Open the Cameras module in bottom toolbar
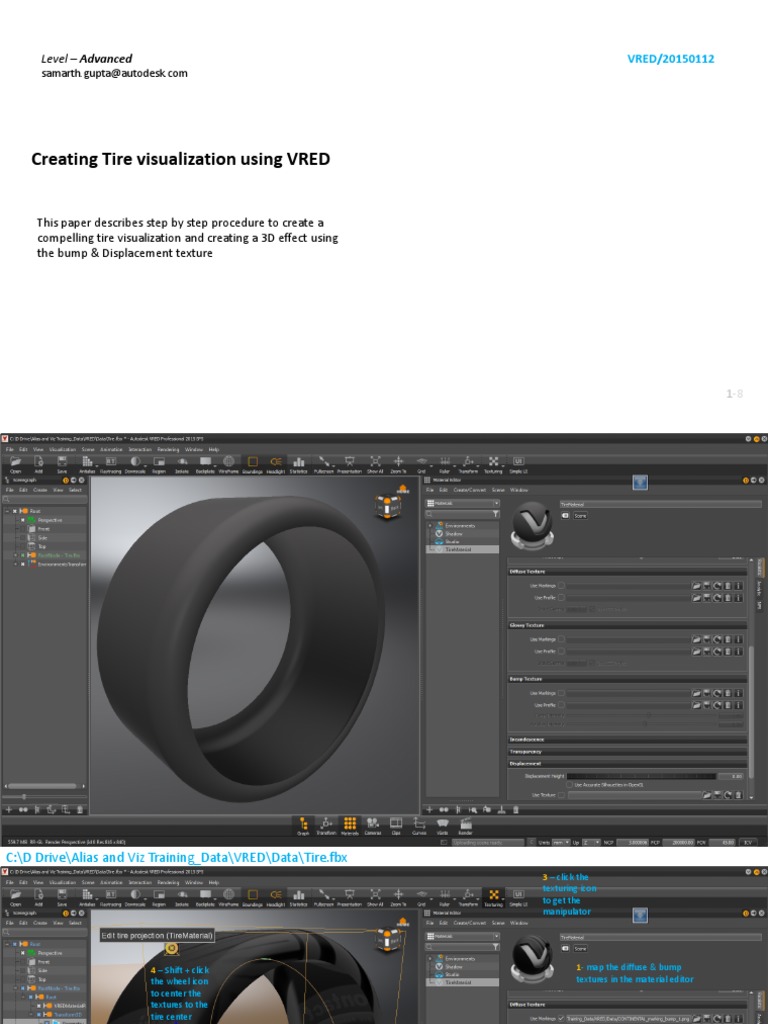 pyautogui.click(x=373, y=825)
